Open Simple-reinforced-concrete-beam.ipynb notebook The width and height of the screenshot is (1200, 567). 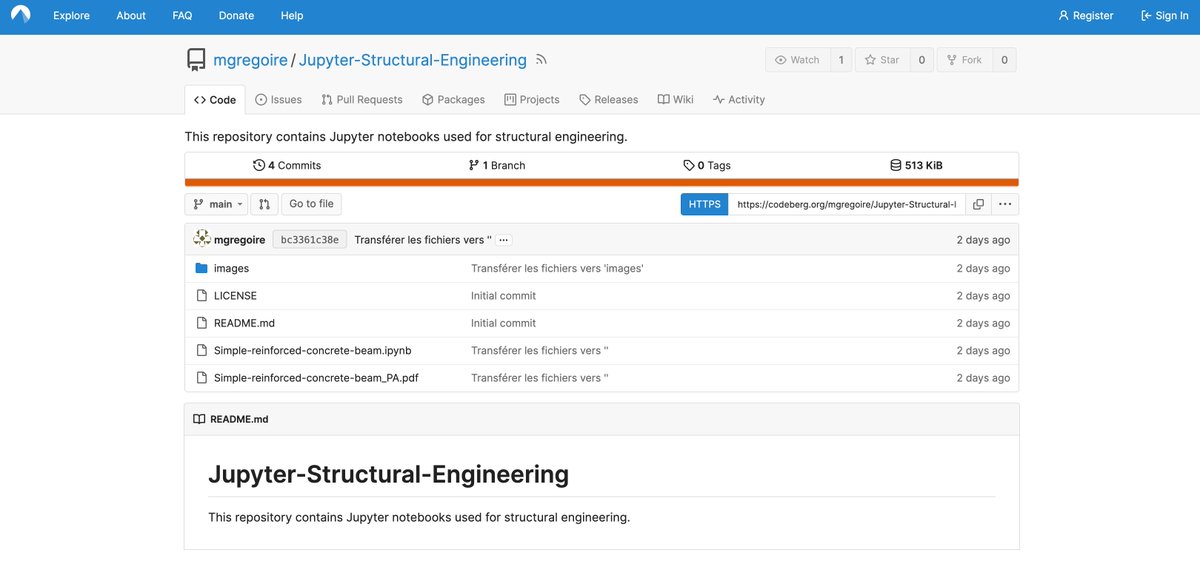point(313,351)
